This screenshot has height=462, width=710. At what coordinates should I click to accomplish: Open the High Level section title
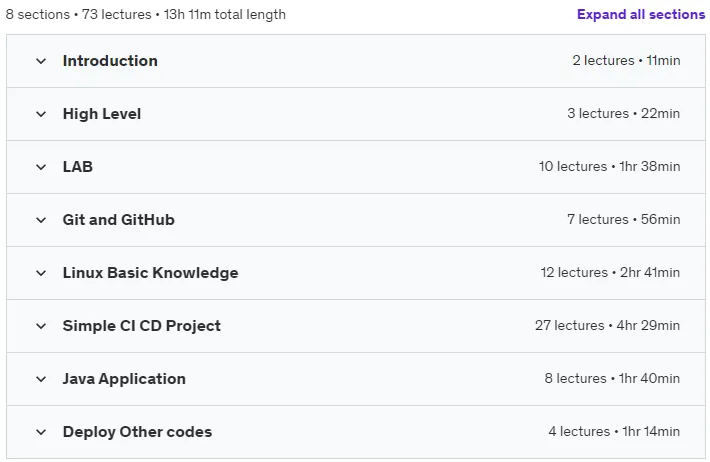(x=102, y=114)
